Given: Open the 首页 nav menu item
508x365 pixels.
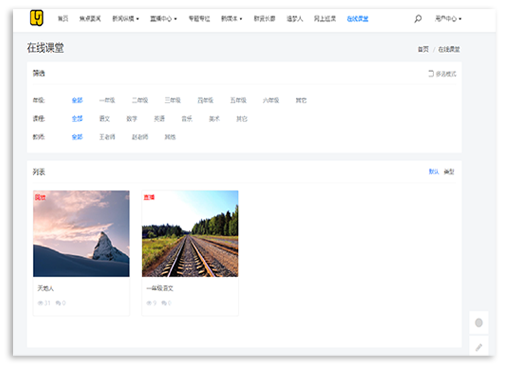Looking at the screenshot, I should (63, 19).
